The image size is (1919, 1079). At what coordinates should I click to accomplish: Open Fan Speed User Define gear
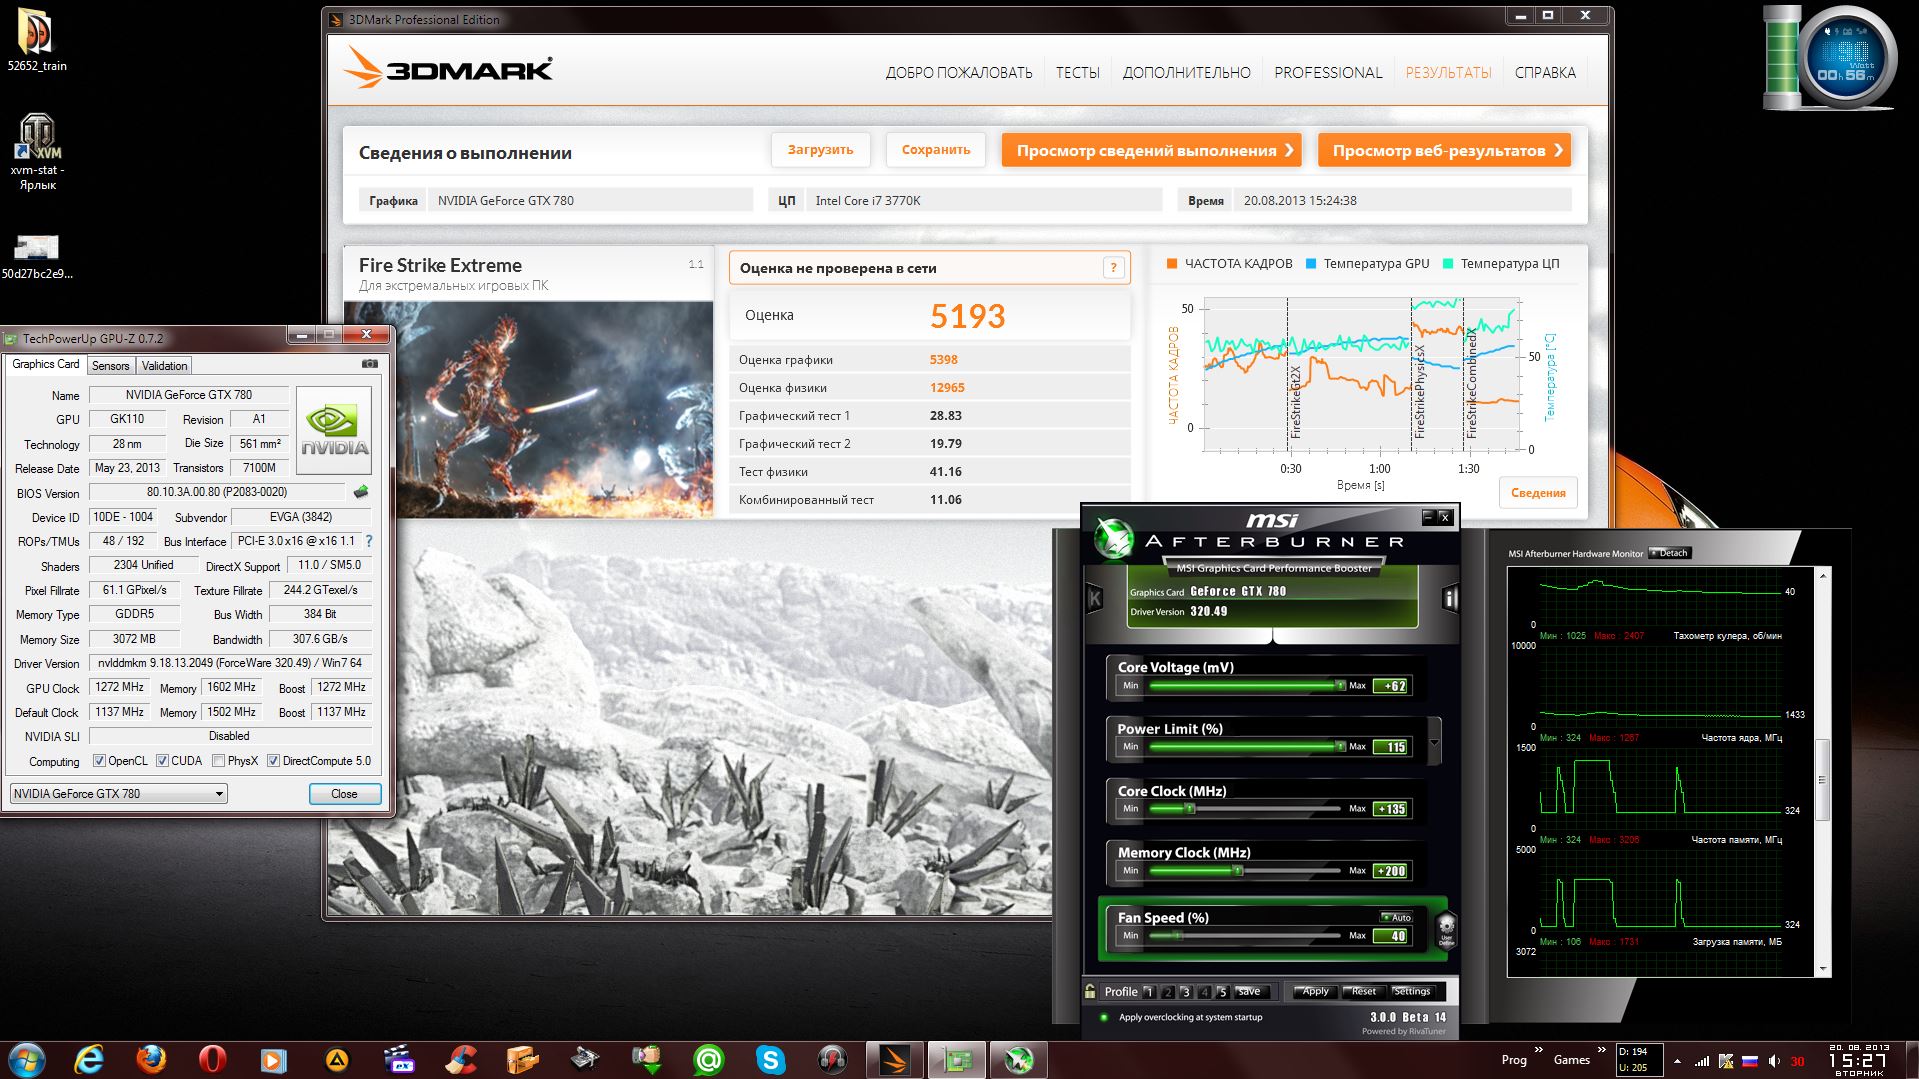pos(1446,930)
